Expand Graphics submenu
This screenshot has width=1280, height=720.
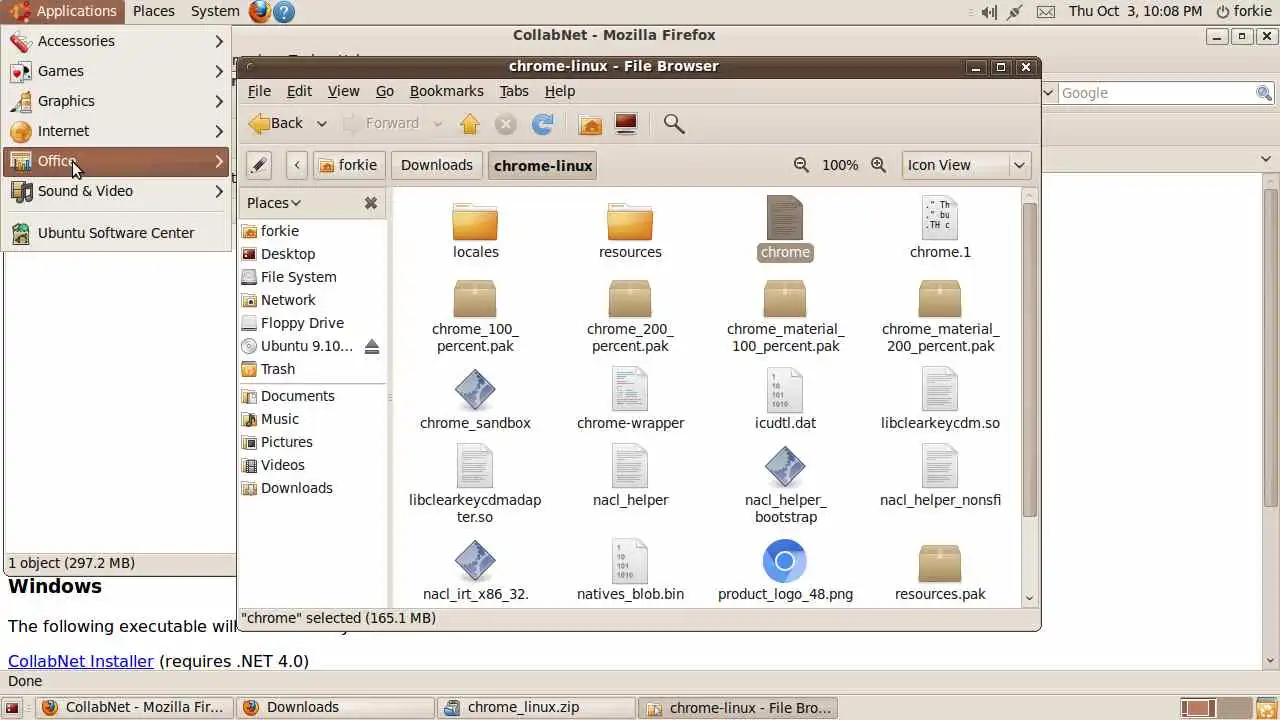coord(117,101)
